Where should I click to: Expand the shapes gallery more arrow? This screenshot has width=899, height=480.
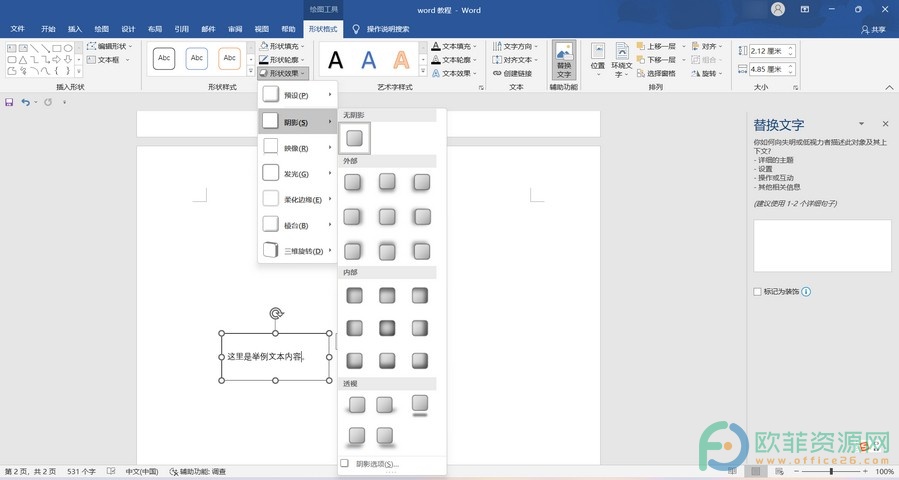(79, 72)
